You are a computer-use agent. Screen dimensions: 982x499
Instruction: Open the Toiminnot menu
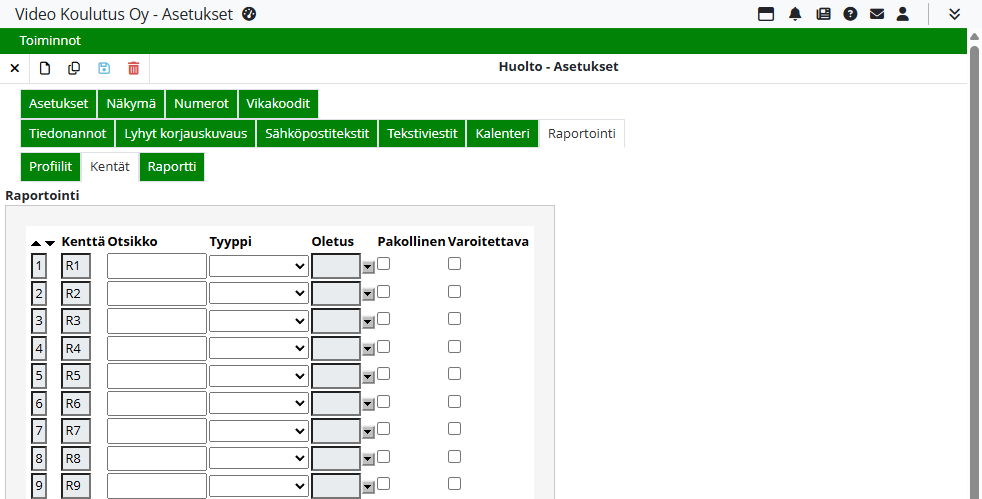click(50, 41)
